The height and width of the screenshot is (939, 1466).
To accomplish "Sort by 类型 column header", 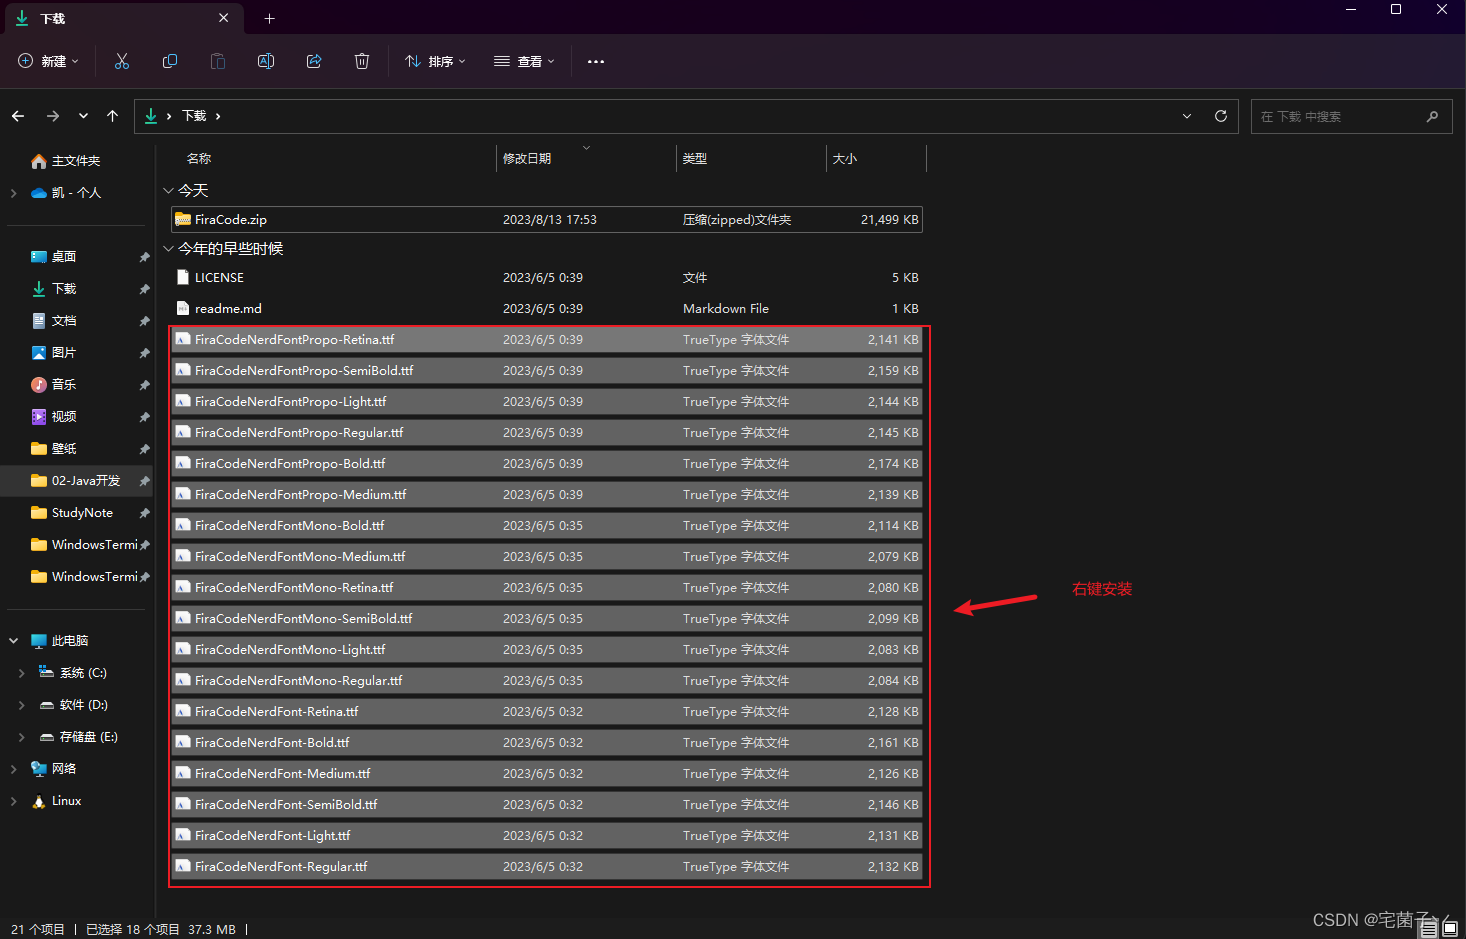I will (695, 158).
